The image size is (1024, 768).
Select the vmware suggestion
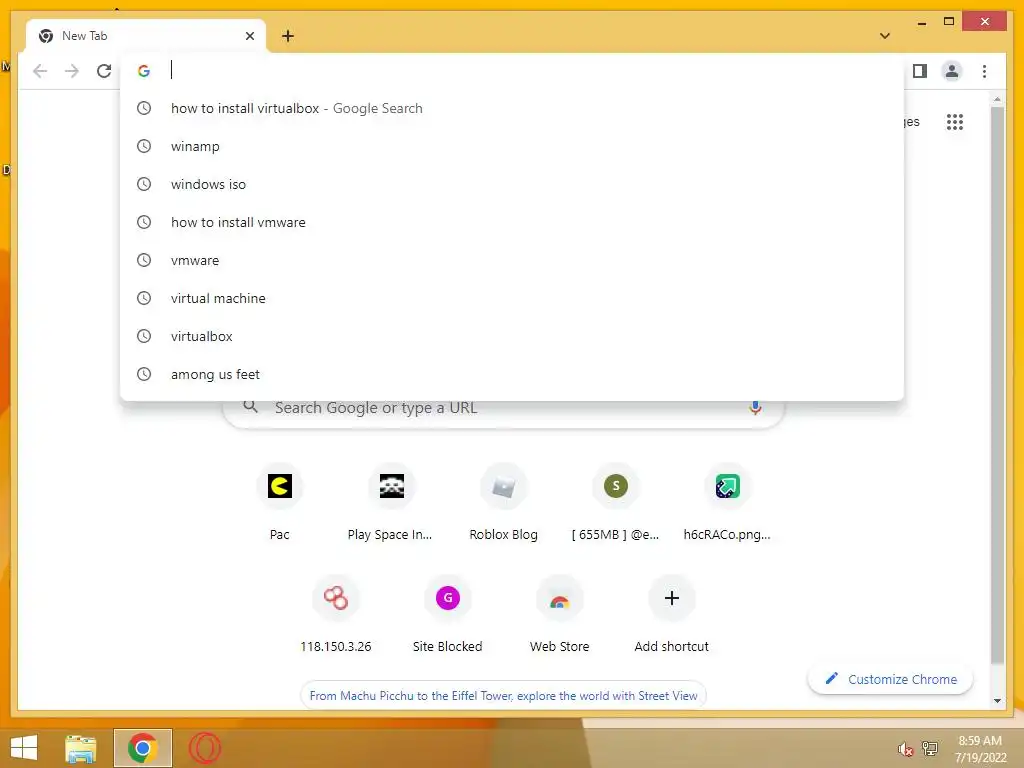coord(512,260)
